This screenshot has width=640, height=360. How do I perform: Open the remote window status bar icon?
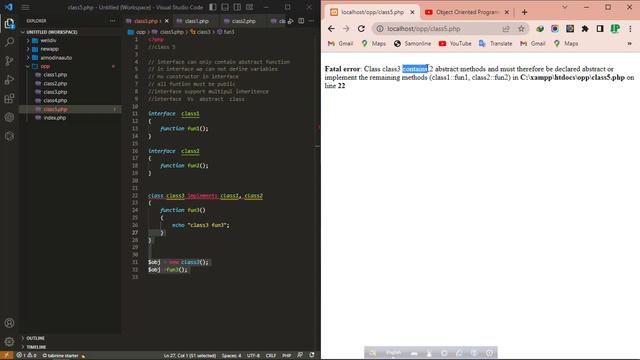tap(6, 356)
